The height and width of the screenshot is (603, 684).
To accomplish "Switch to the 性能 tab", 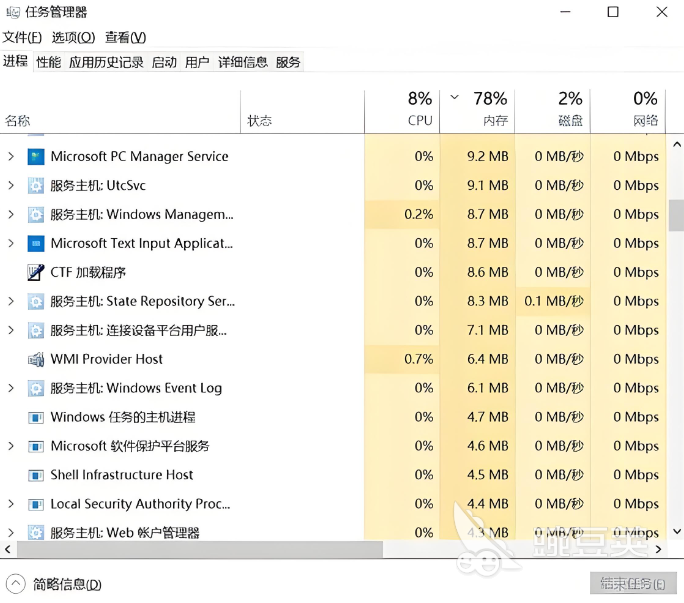I will click(48, 62).
